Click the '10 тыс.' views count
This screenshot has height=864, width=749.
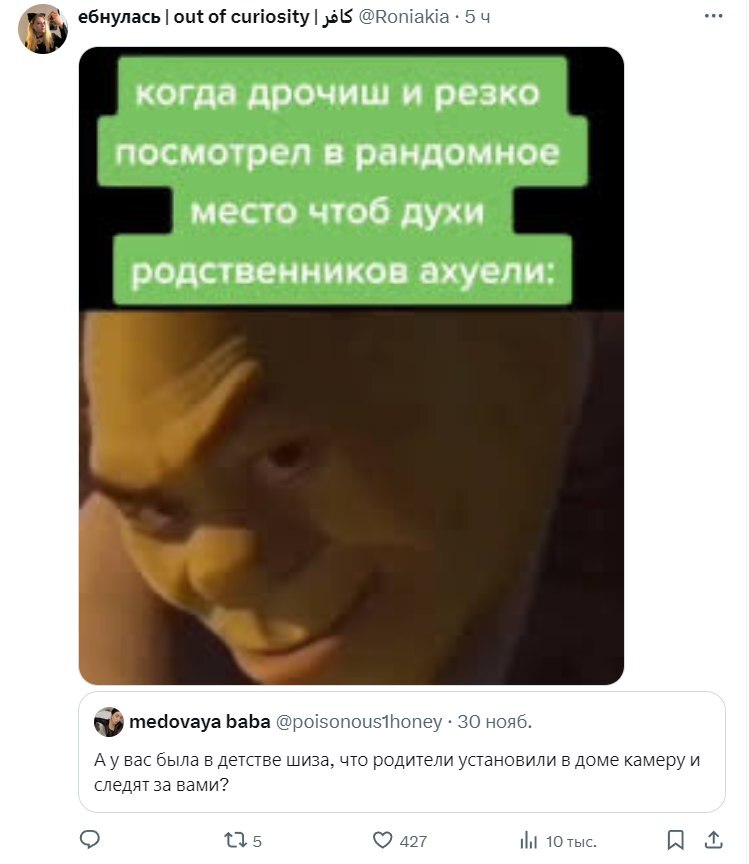click(571, 841)
